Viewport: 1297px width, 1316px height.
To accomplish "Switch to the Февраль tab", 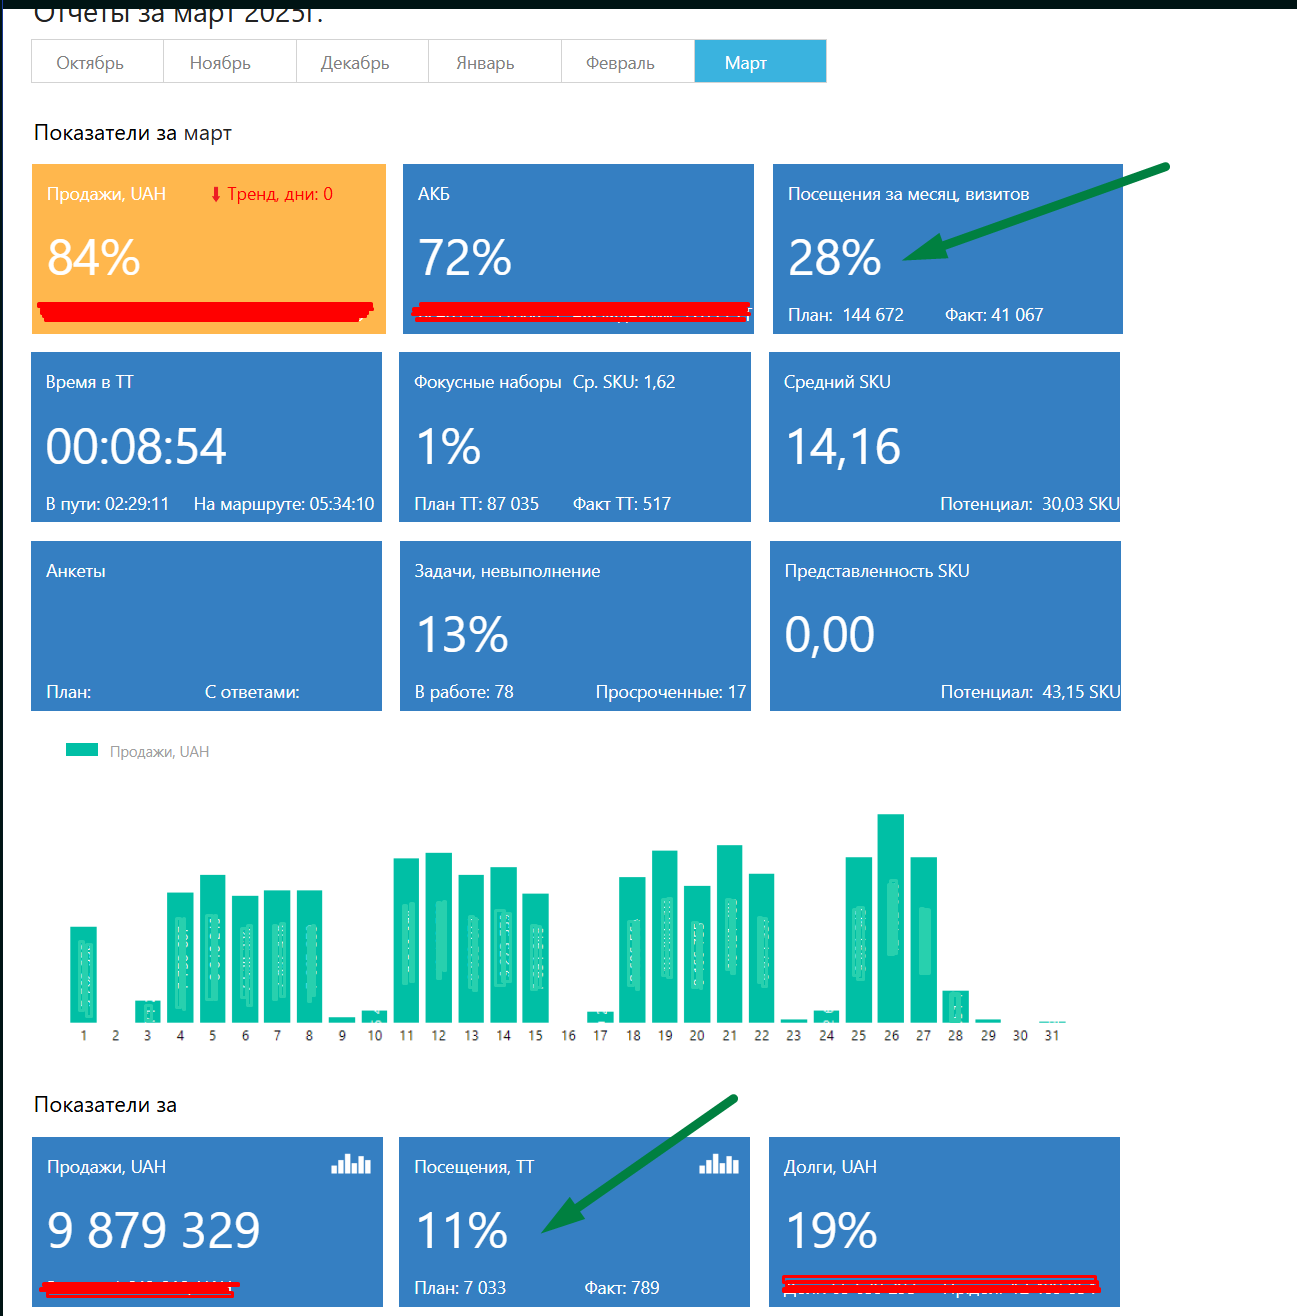I will tap(628, 62).
